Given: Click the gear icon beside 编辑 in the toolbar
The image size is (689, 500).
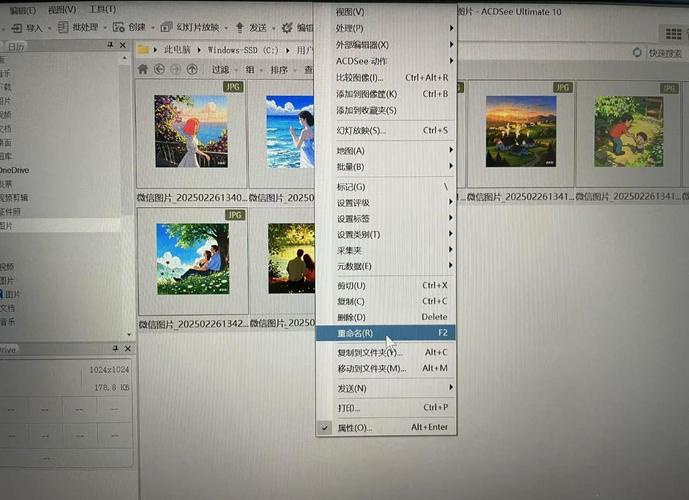Looking at the screenshot, I should click(x=287, y=28).
